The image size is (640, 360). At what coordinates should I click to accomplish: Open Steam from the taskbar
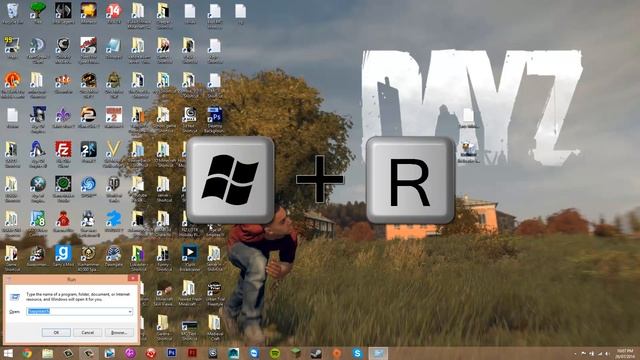[316, 353]
